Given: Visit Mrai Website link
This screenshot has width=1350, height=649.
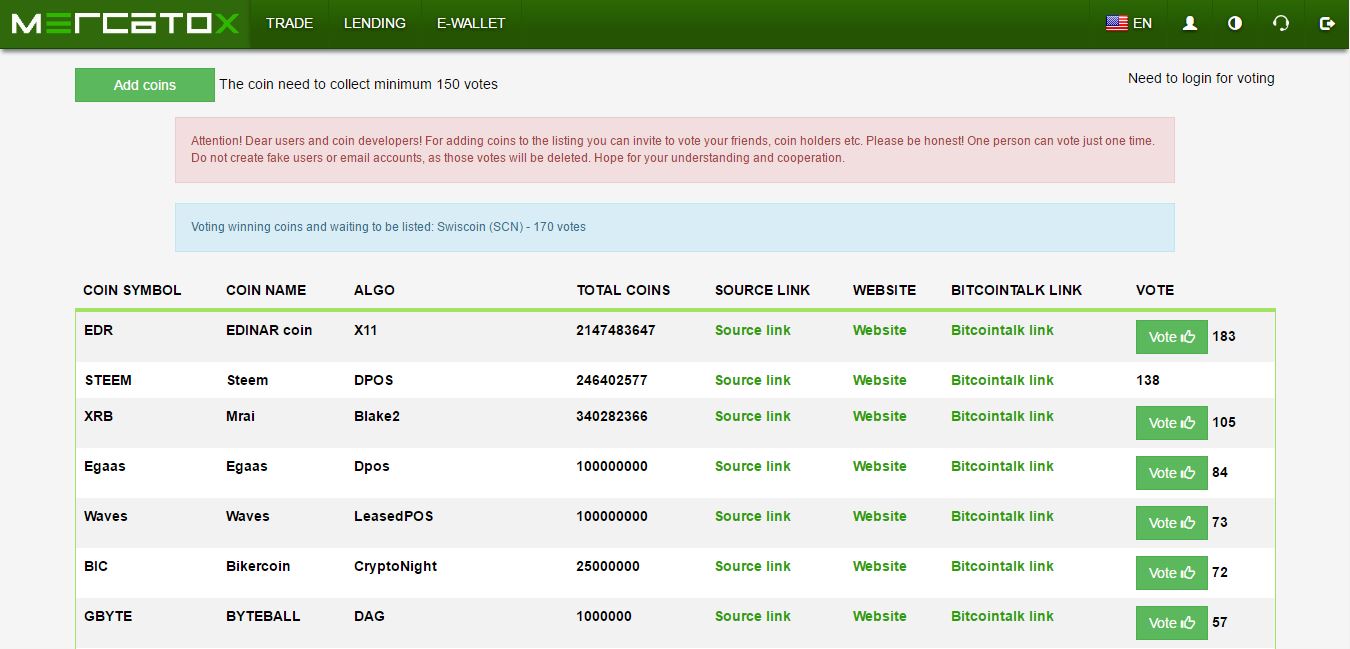Looking at the screenshot, I should [x=880, y=416].
